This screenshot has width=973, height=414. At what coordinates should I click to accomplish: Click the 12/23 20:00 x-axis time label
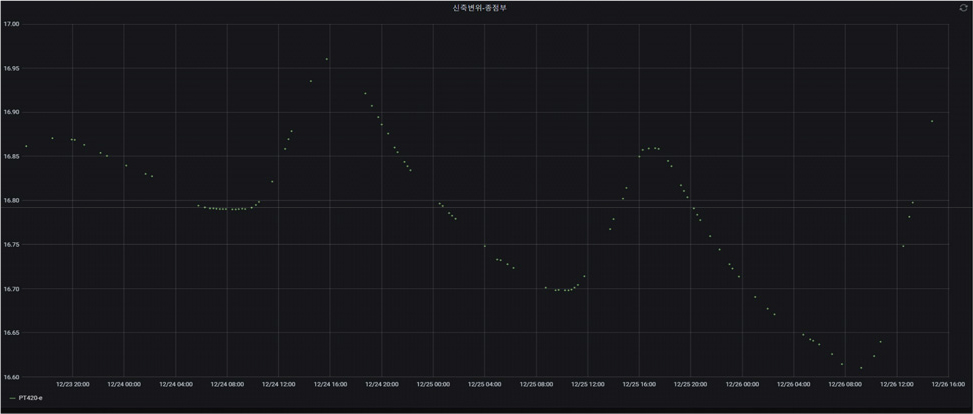pyautogui.click(x=72, y=383)
